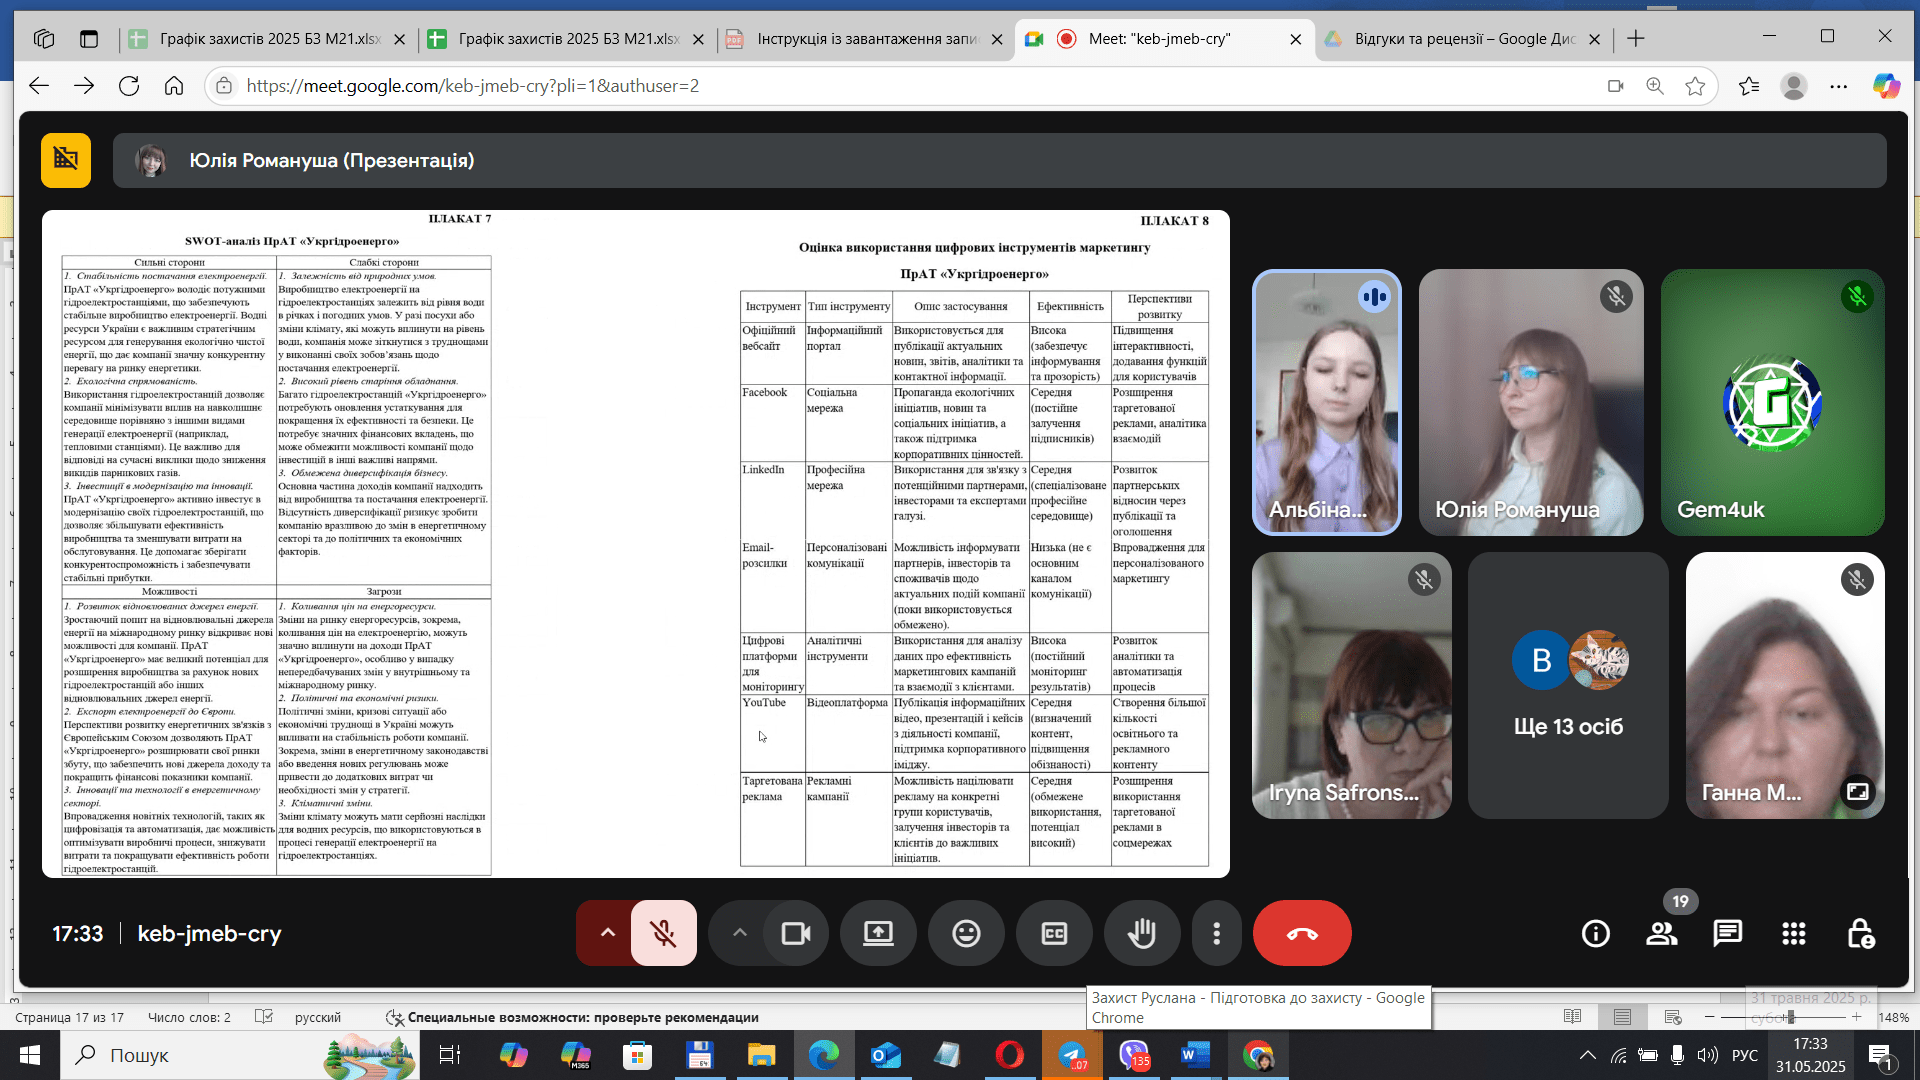Open notification center on taskbar

[1880, 1055]
